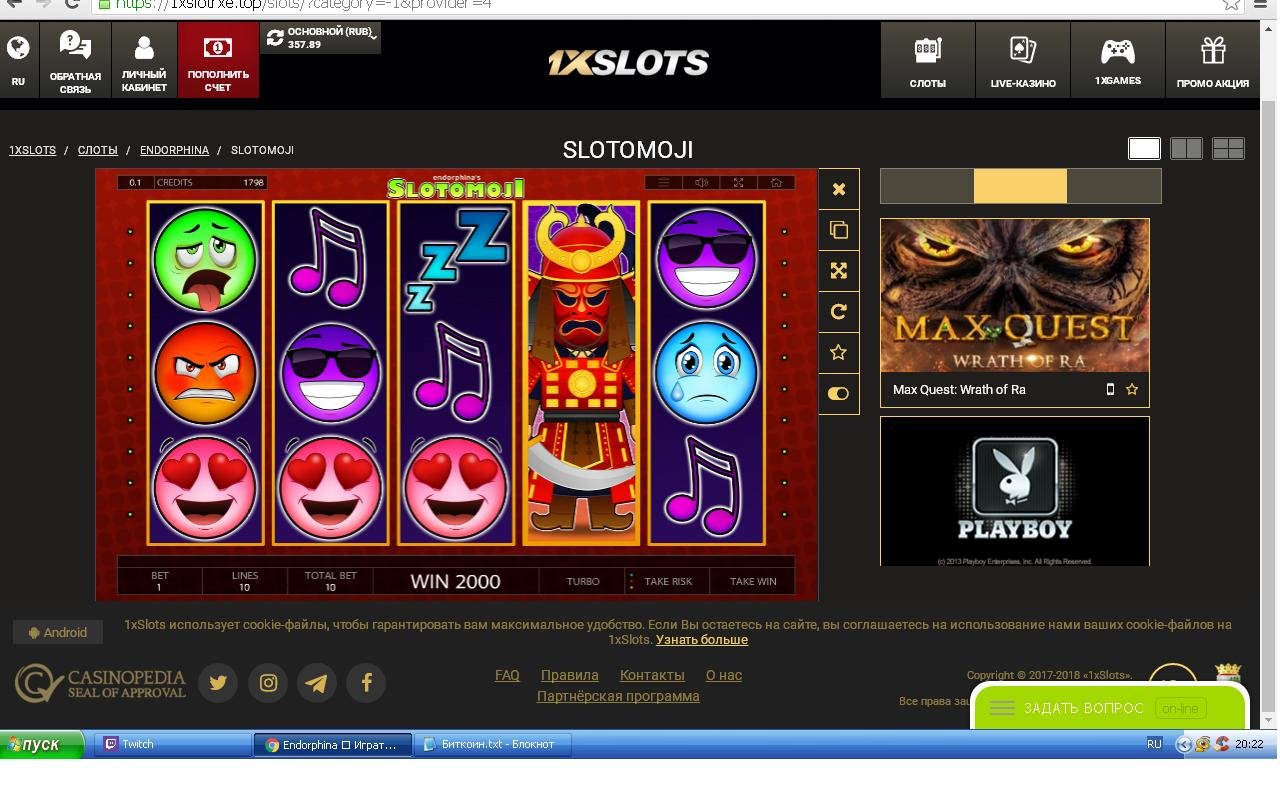Open the Playboy game thumbnail
1280x800 pixels.
pyautogui.click(x=1015, y=491)
